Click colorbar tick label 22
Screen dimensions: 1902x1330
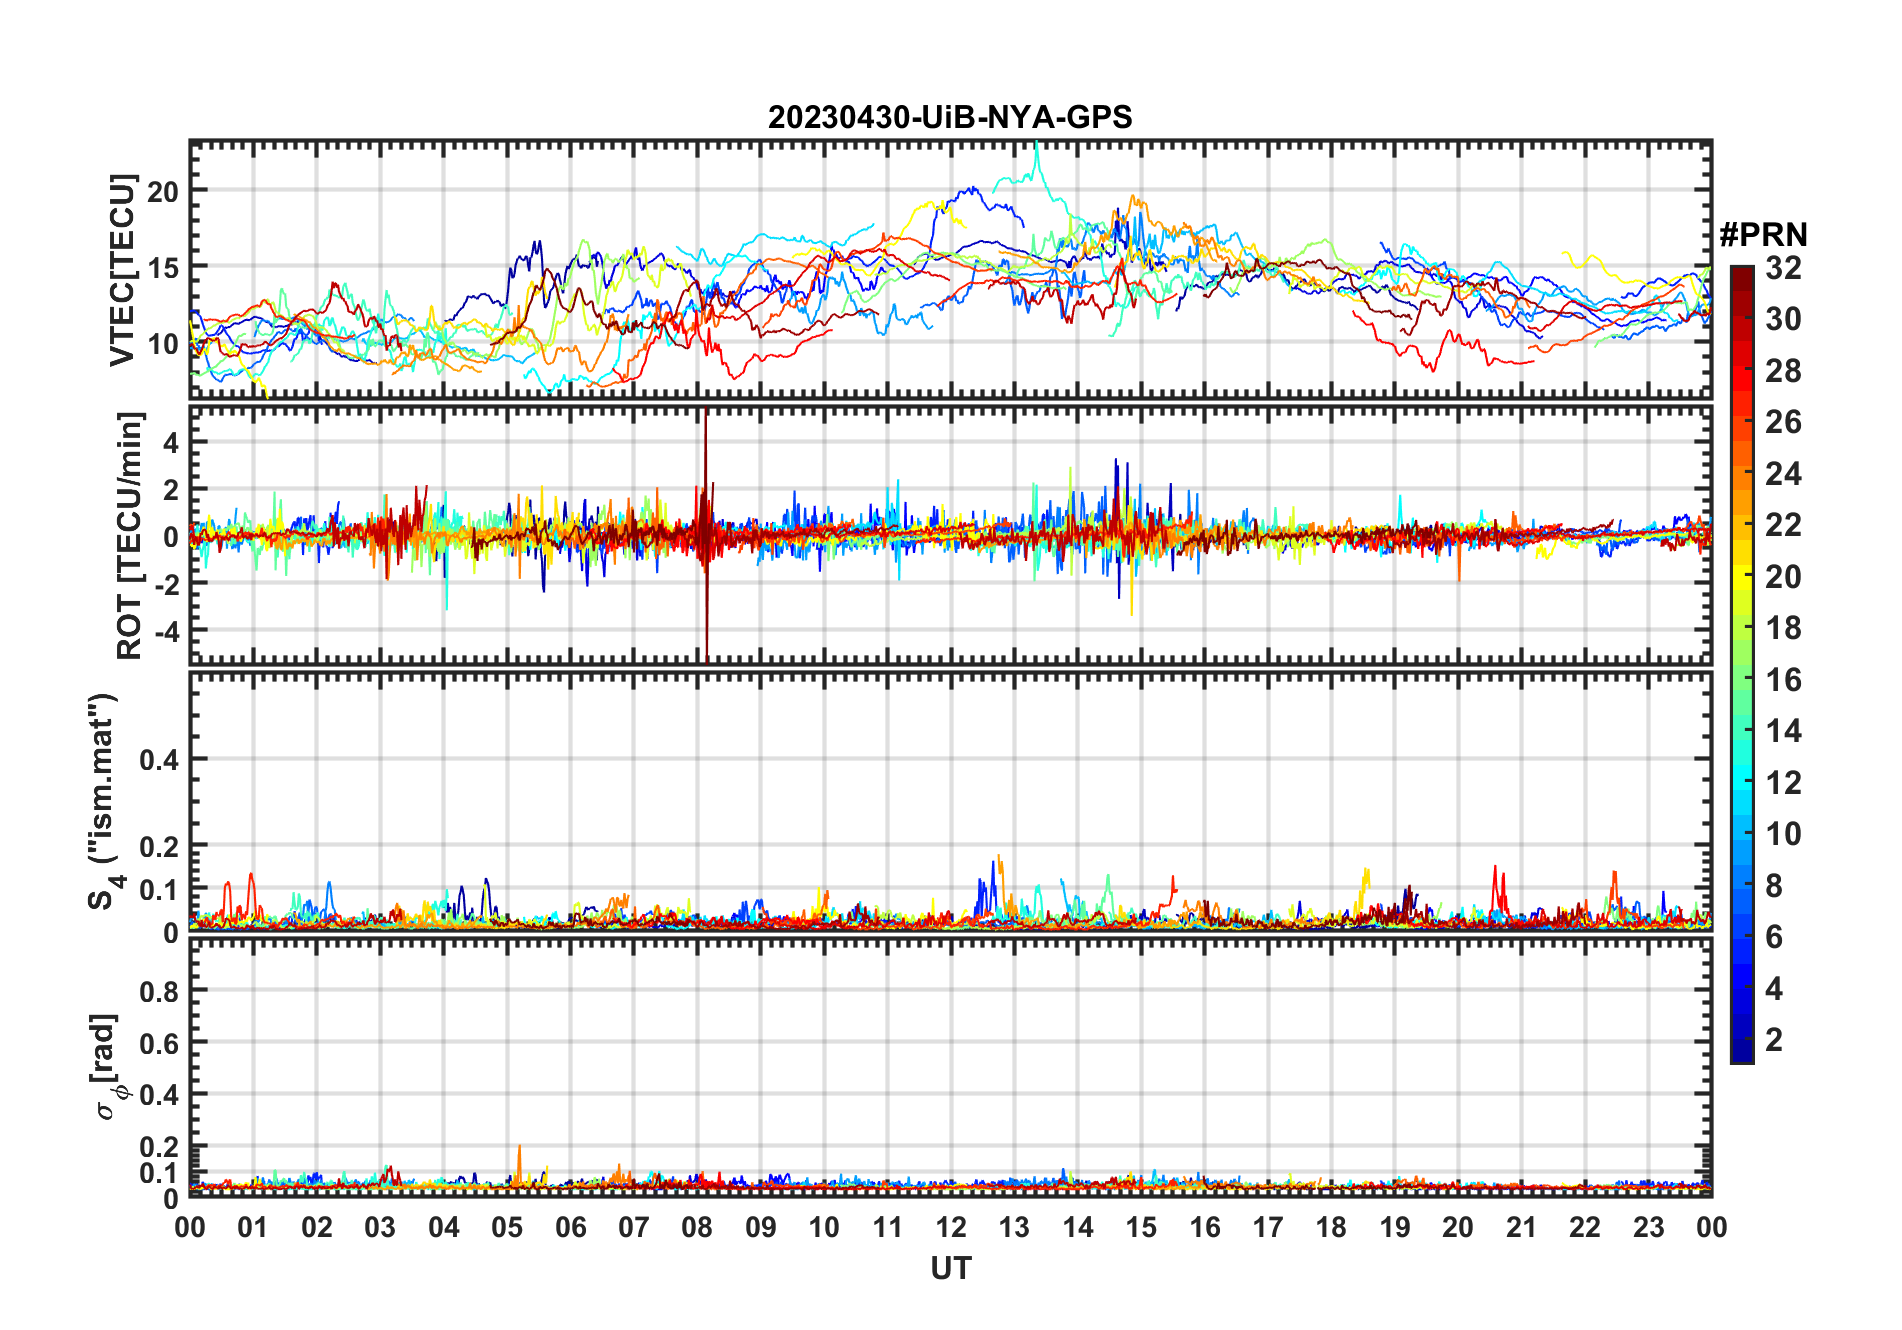click(1783, 525)
